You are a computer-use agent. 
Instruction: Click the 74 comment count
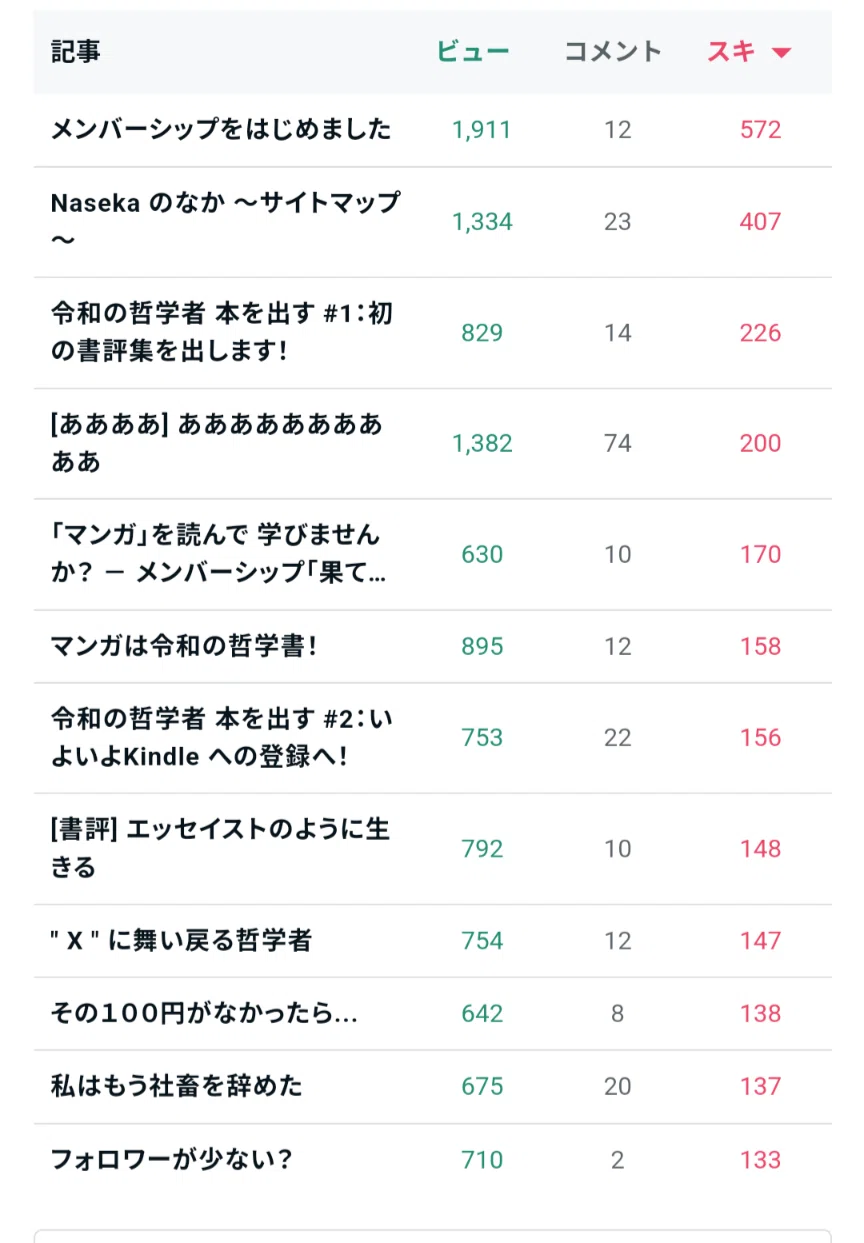(x=618, y=443)
